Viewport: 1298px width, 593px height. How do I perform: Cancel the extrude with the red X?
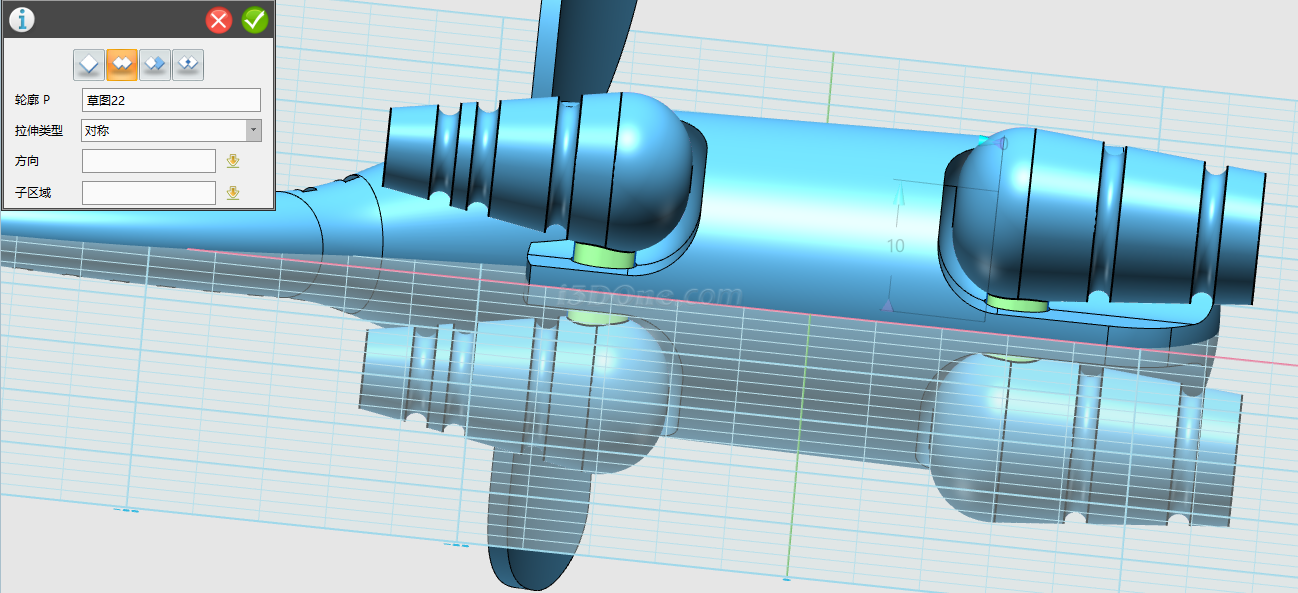point(219,20)
